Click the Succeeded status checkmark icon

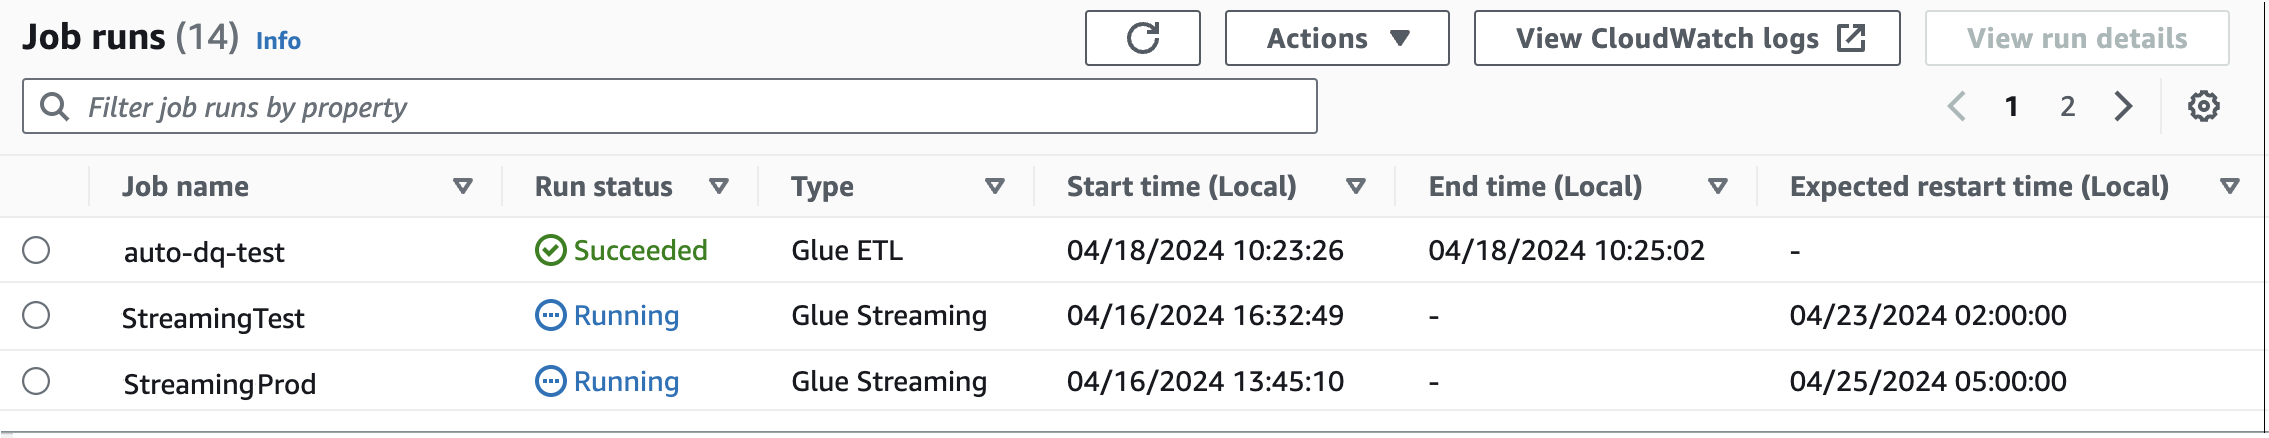coord(550,250)
